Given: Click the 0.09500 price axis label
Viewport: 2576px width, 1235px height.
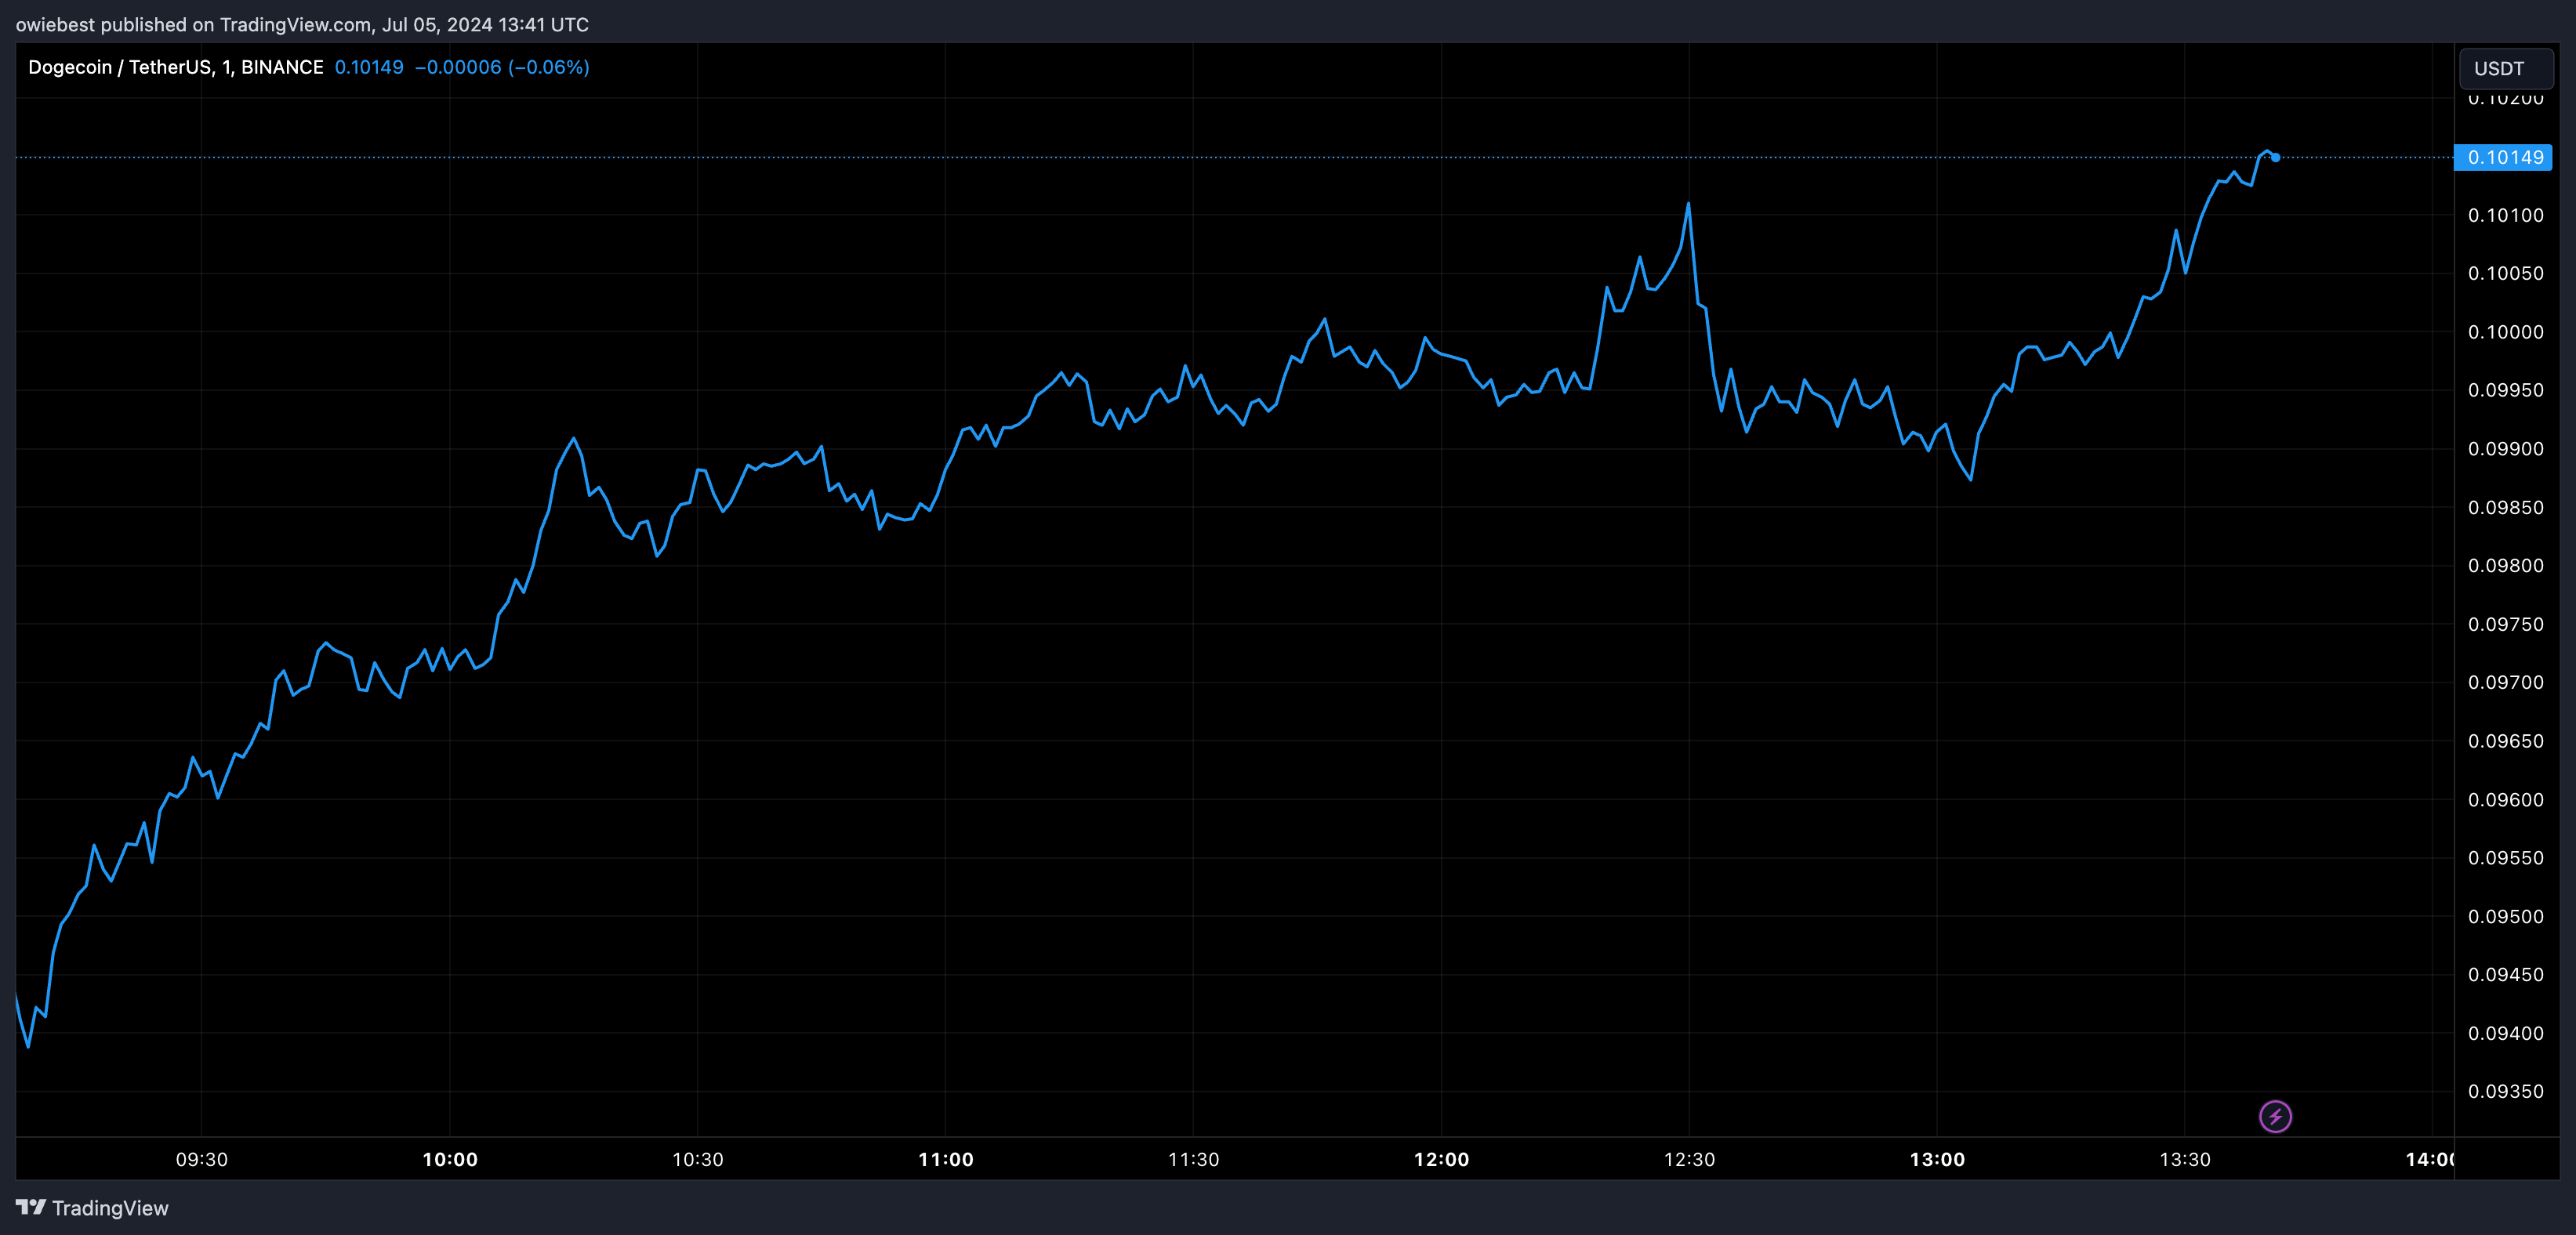Looking at the screenshot, I should point(2505,917).
